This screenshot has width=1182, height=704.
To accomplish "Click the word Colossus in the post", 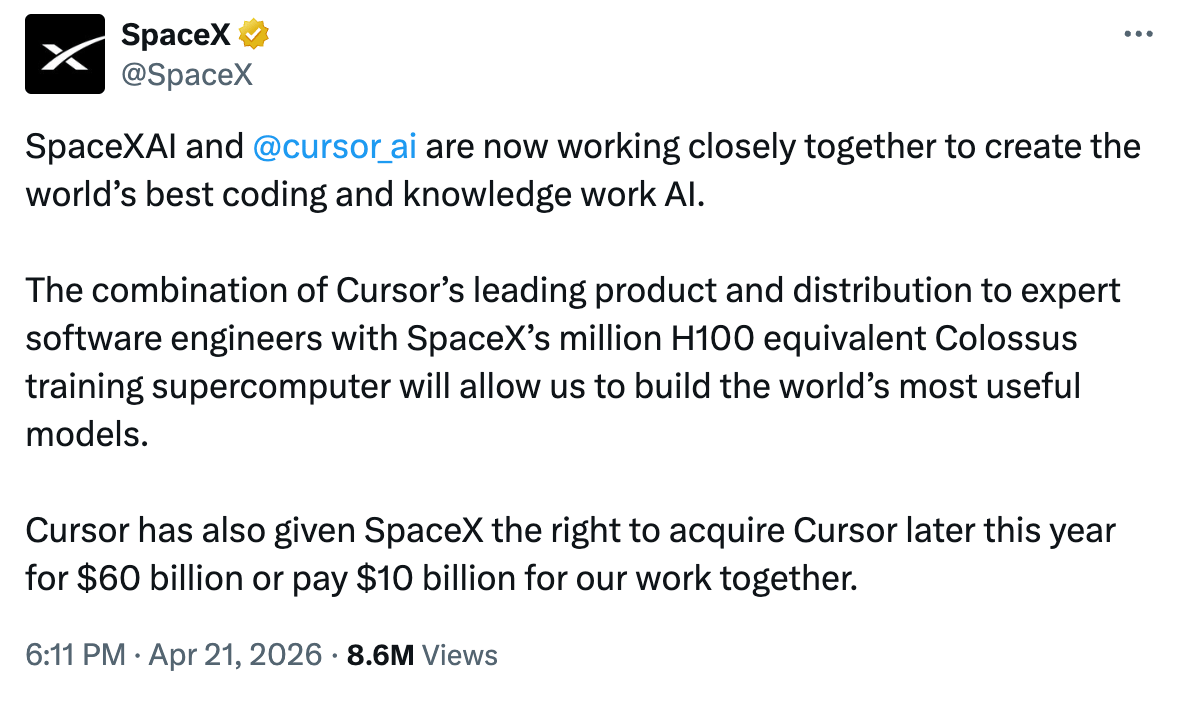I will point(1006,338).
